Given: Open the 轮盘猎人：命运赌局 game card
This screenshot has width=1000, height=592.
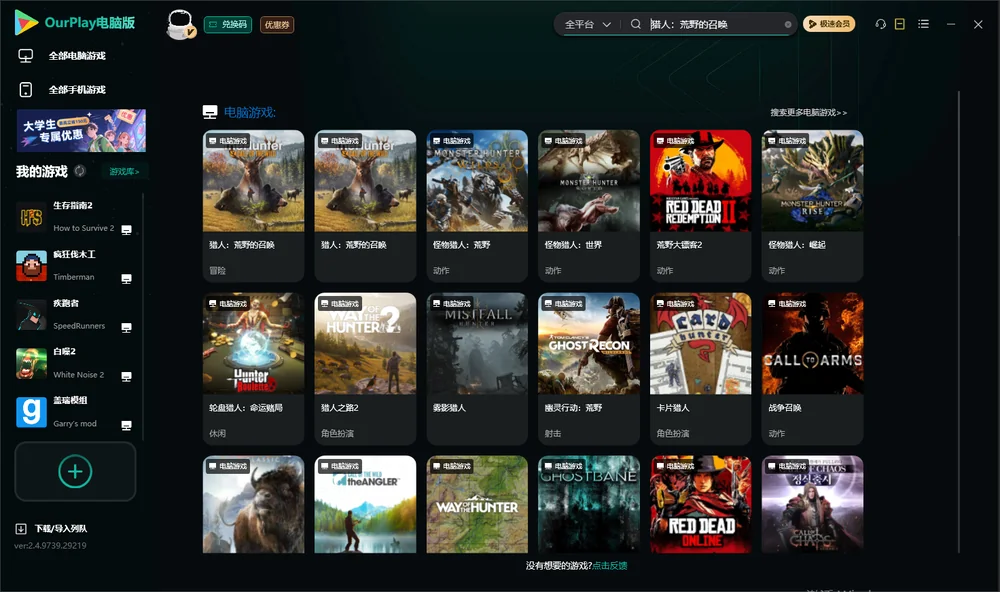Looking at the screenshot, I should pos(253,368).
